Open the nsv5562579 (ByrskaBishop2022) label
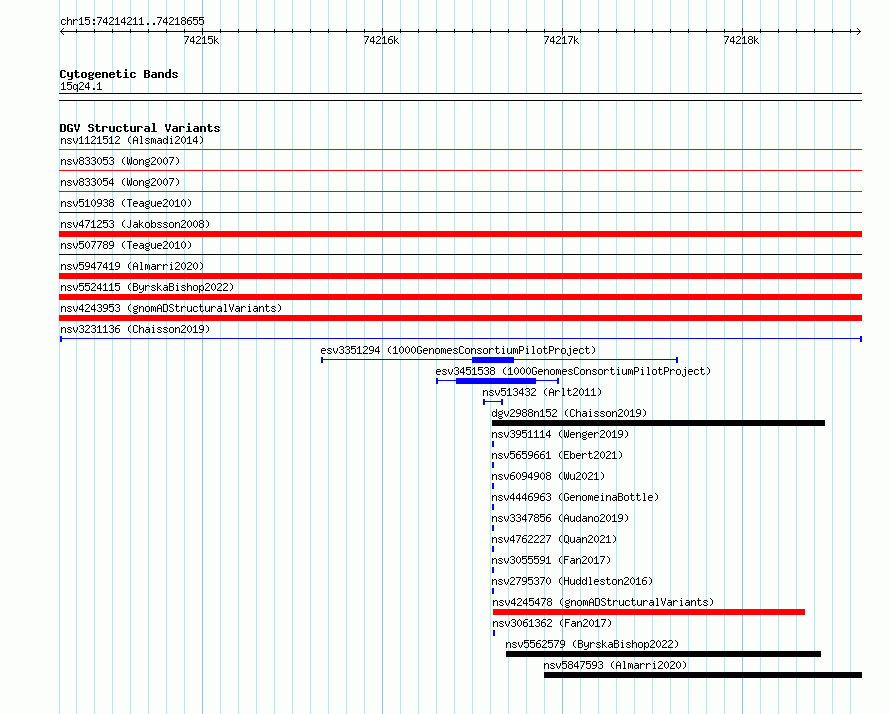The width and height of the screenshot is (890, 714). coord(592,644)
